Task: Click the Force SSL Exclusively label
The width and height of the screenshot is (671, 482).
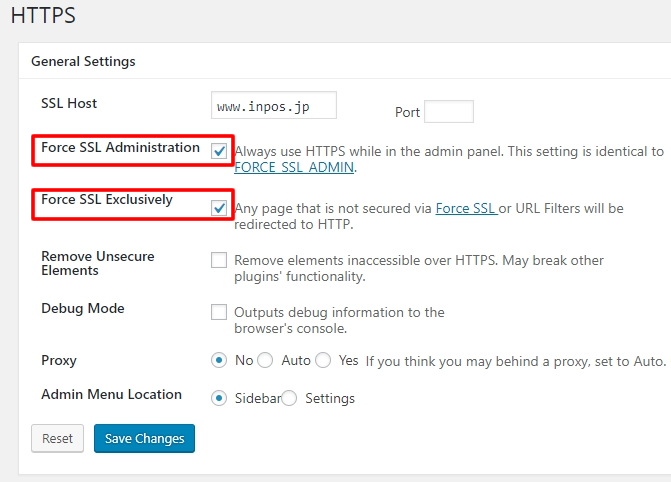Action: click(x=107, y=199)
